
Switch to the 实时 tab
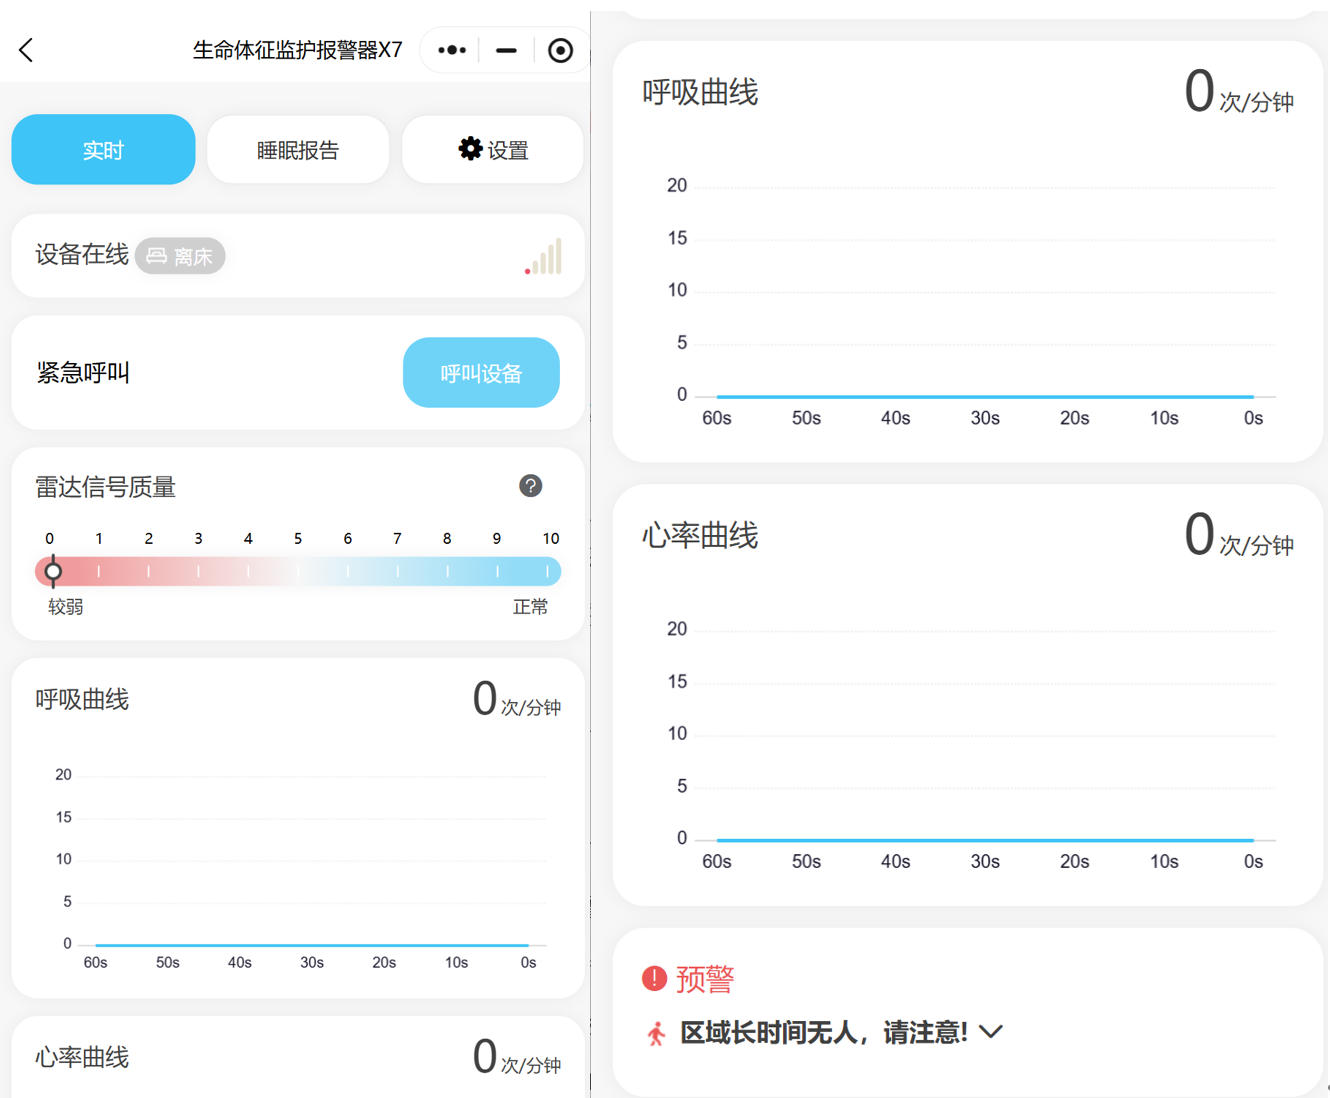[103, 150]
